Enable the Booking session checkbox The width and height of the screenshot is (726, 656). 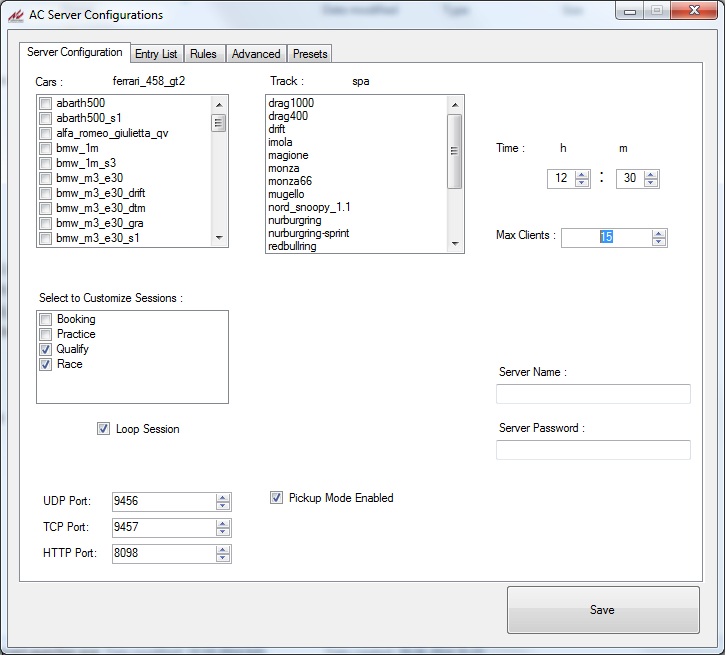45,320
